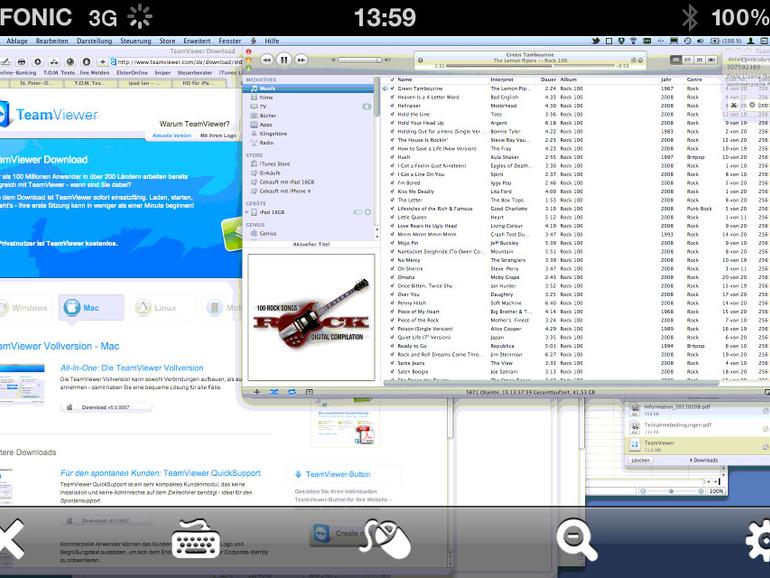This screenshot has height=578, width=770.
Task: Uncheck the Green Tambourine song checkbox
Action: [x=392, y=88]
